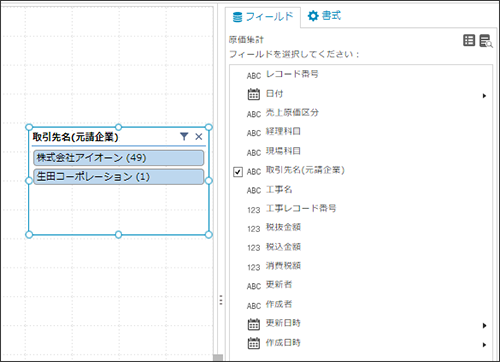Select the 現場科目 field
Viewport: 500px width, 362px height.
(x=283, y=151)
